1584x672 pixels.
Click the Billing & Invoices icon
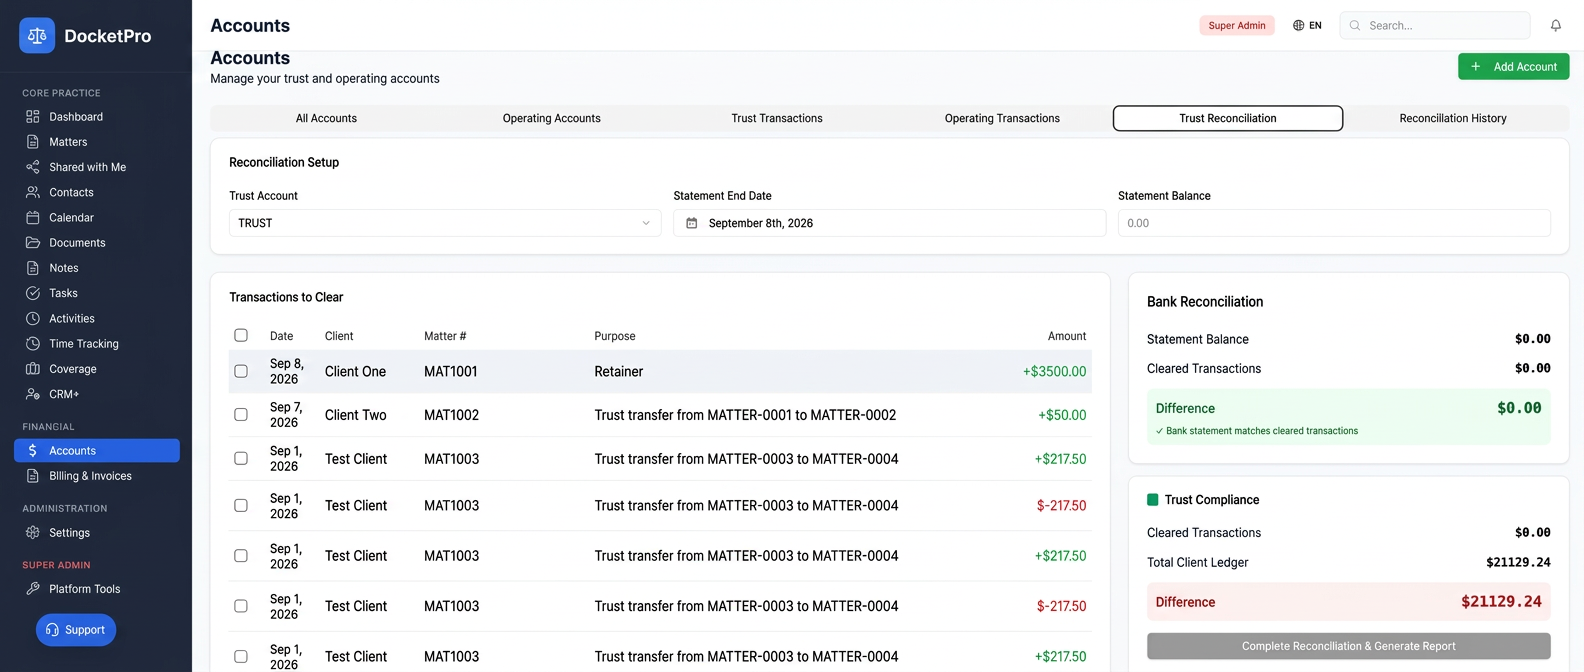pos(33,476)
